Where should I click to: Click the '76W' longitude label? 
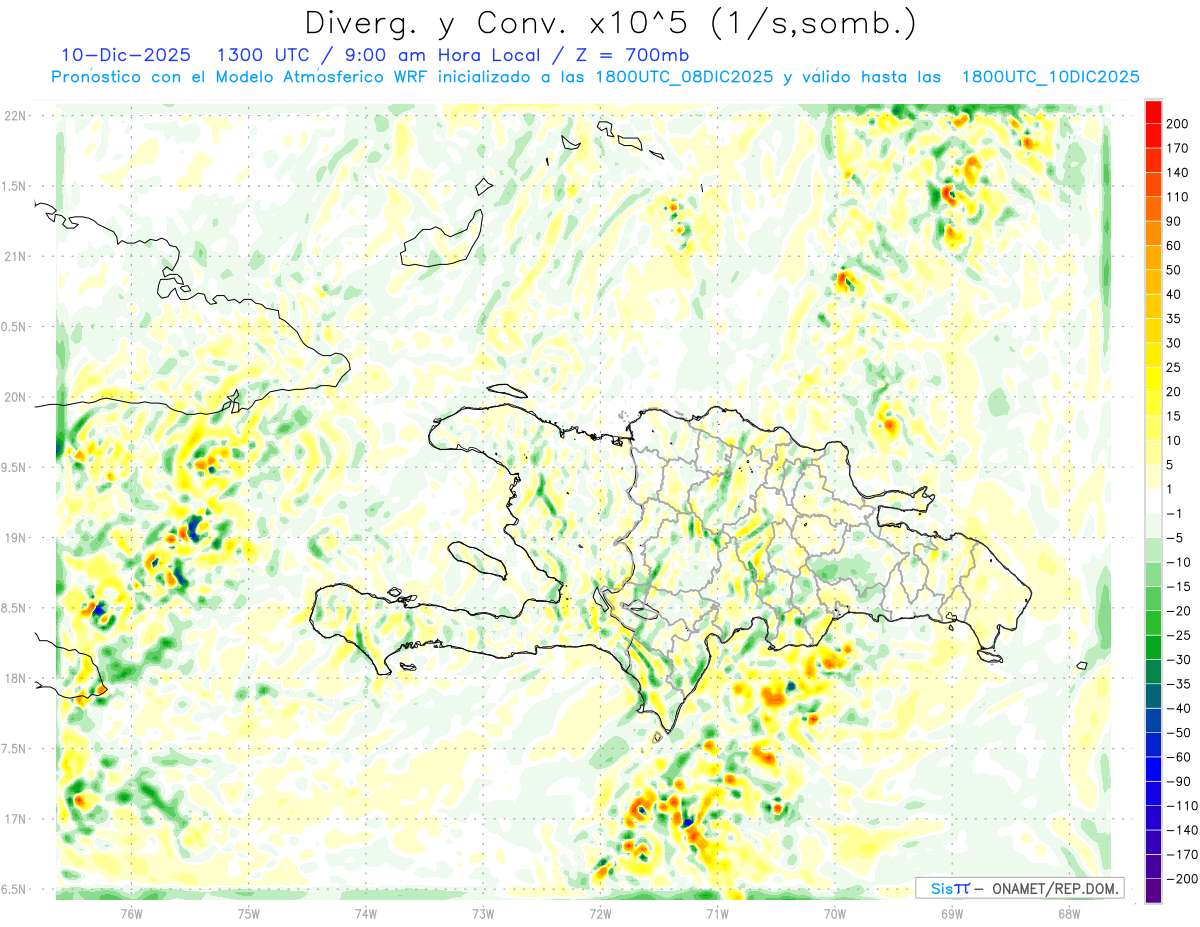131,912
